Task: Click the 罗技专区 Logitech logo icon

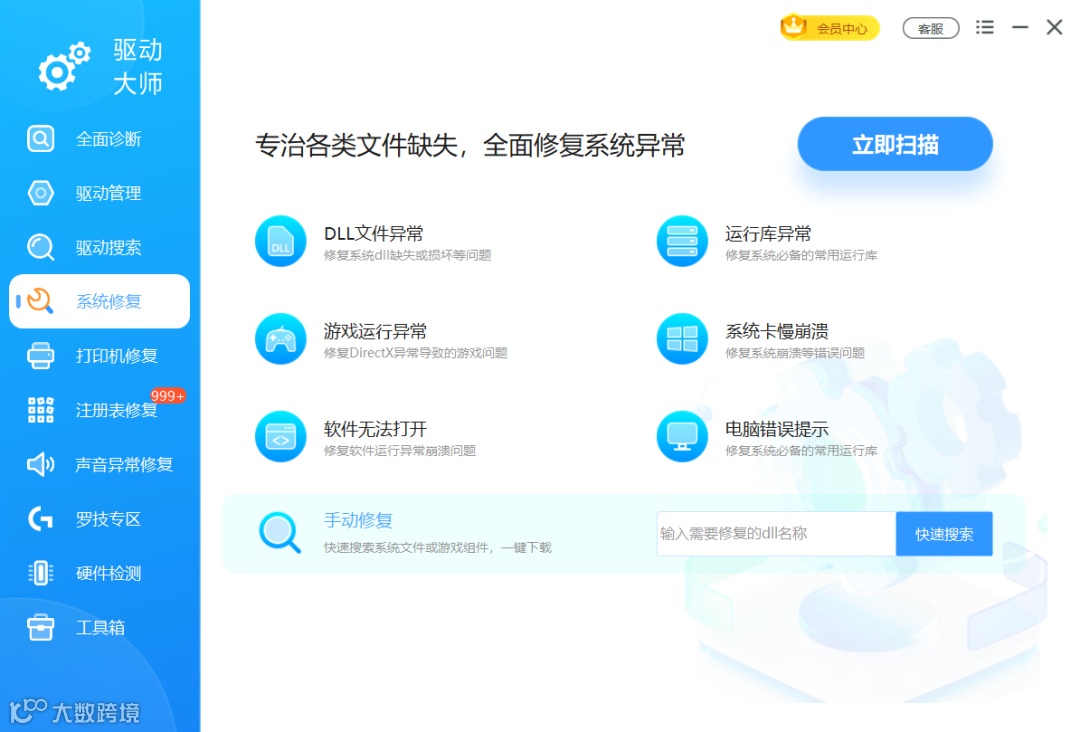Action: 41,519
